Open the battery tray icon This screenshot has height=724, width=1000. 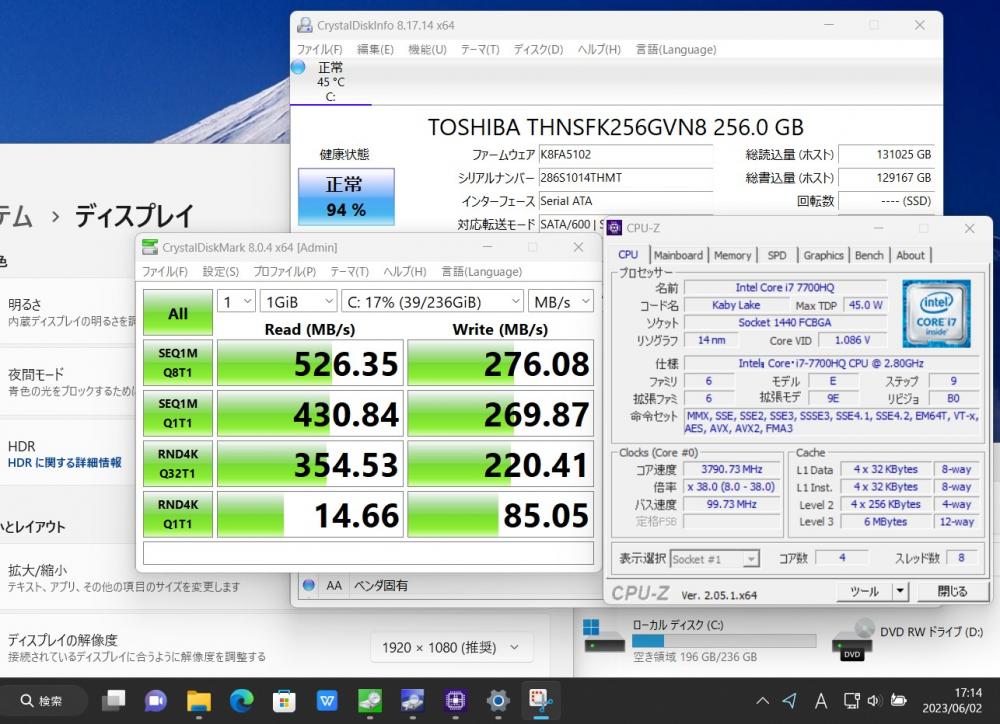[x=899, y=701]
